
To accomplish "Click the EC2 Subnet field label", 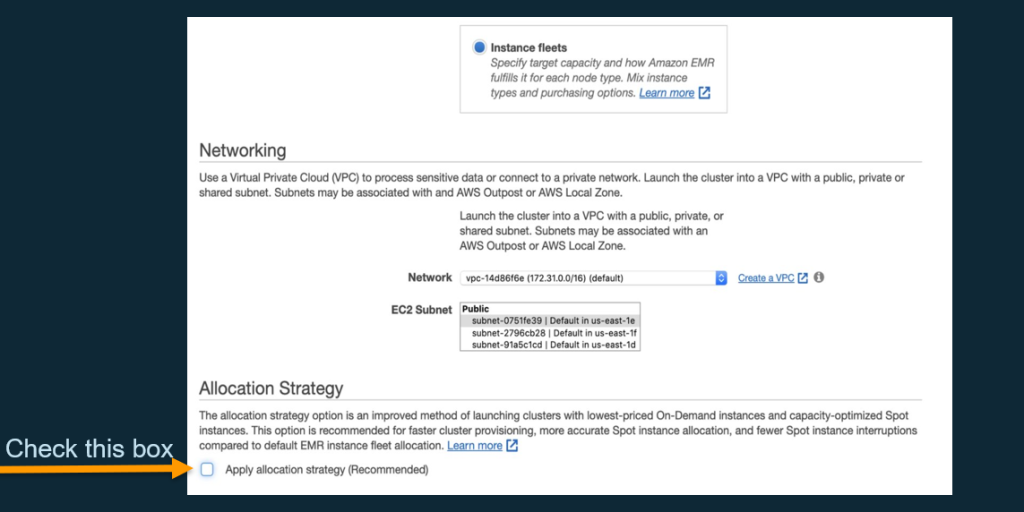I will (x=421, y=309).
